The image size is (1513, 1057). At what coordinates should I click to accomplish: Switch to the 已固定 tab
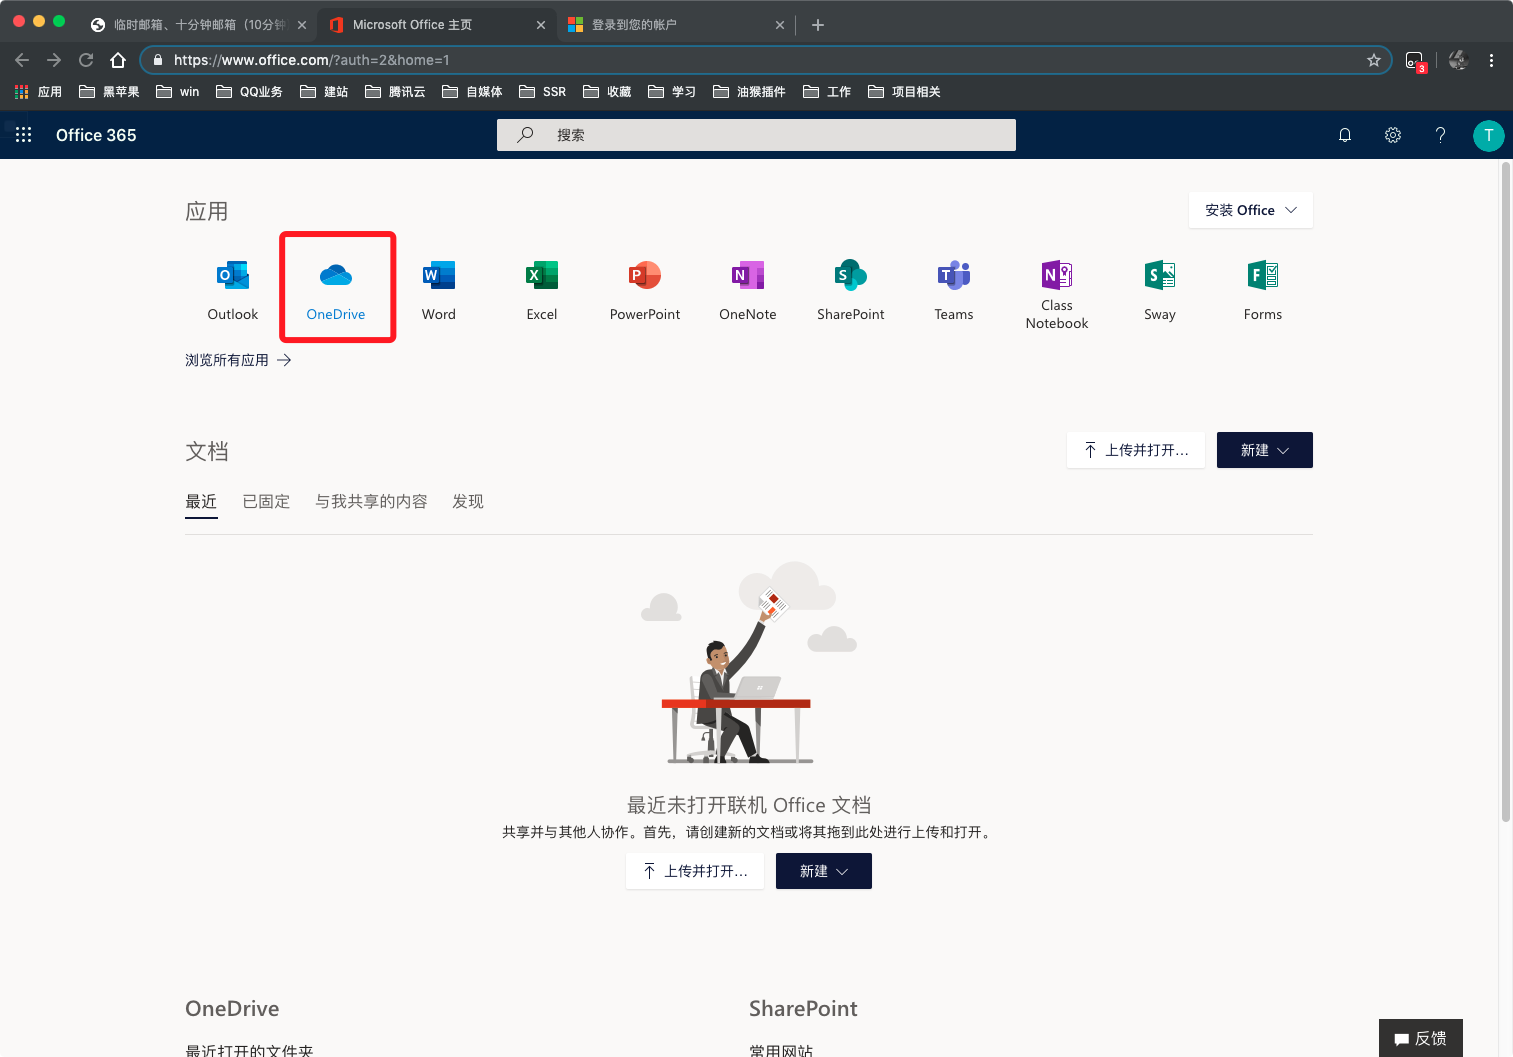(x=266, y=502)
